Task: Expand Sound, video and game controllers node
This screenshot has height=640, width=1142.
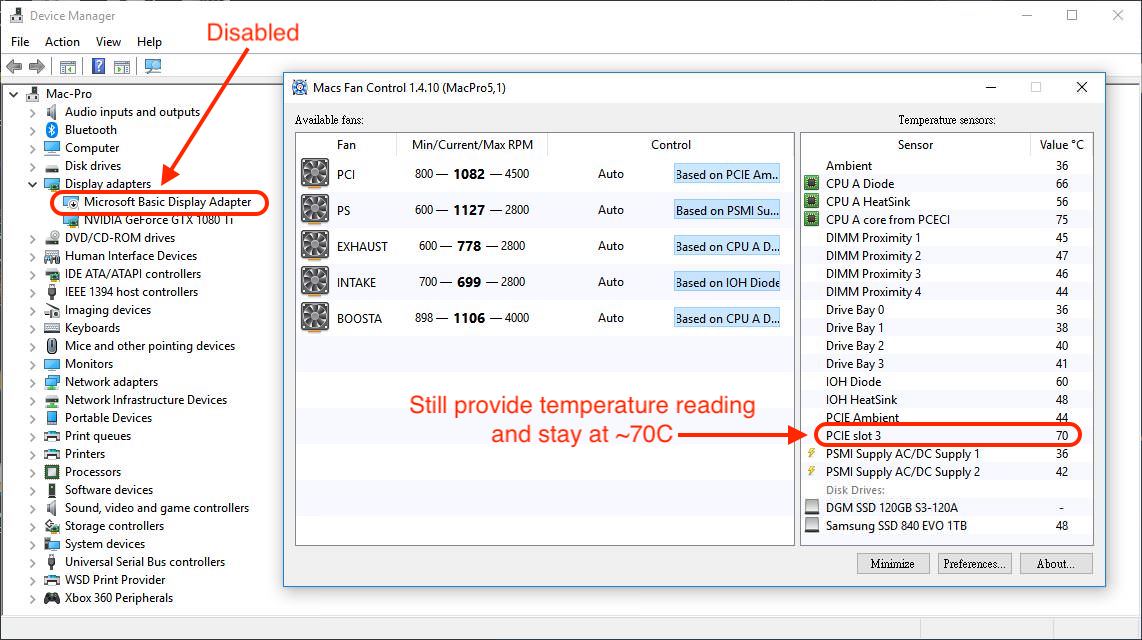Action: (32, 508)
